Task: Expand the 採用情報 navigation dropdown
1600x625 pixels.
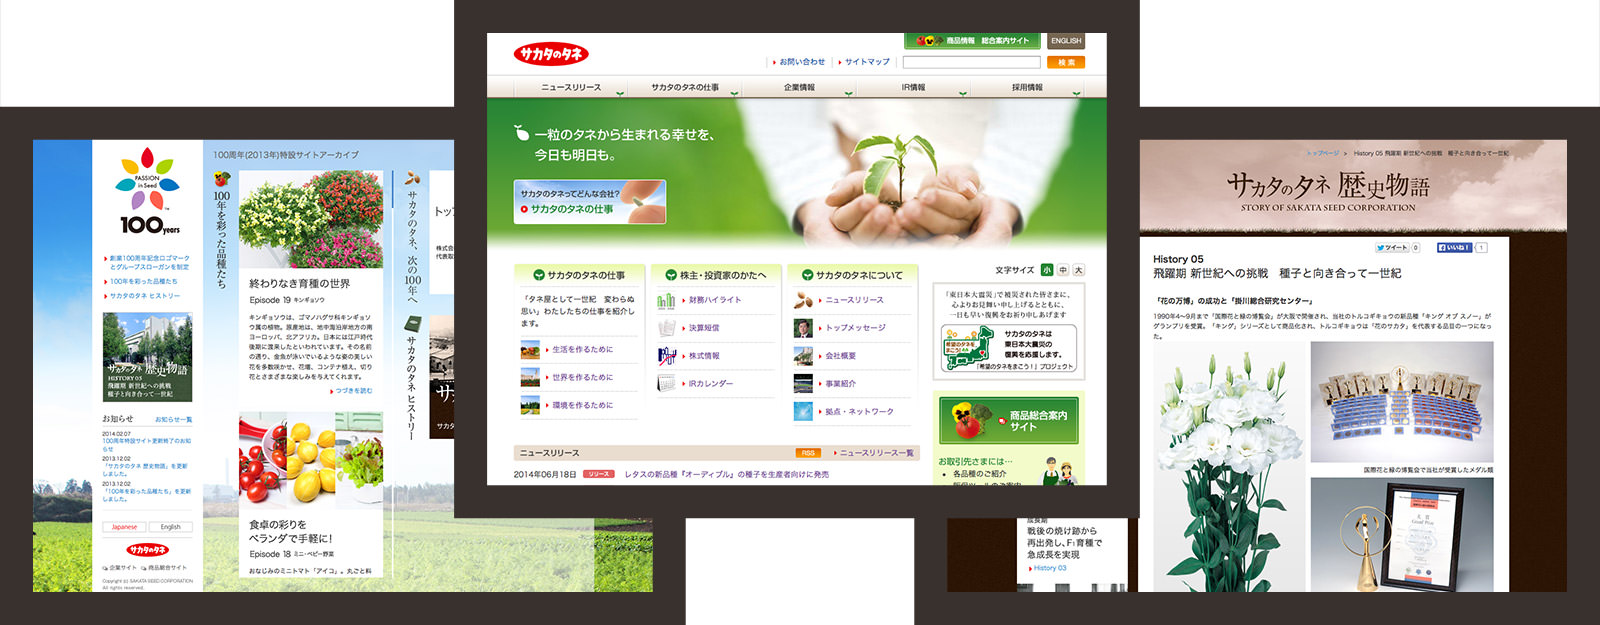Action: 1076,93
